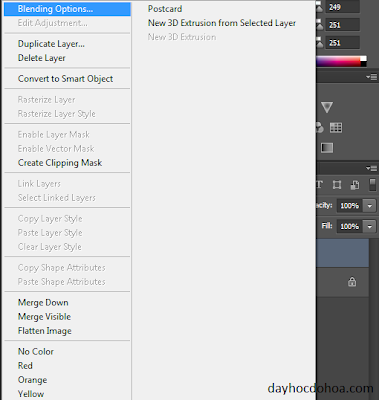Filter layers by smart objects icon
The width and height of the screenshot is (379, 400).
(x=355, y=185)
